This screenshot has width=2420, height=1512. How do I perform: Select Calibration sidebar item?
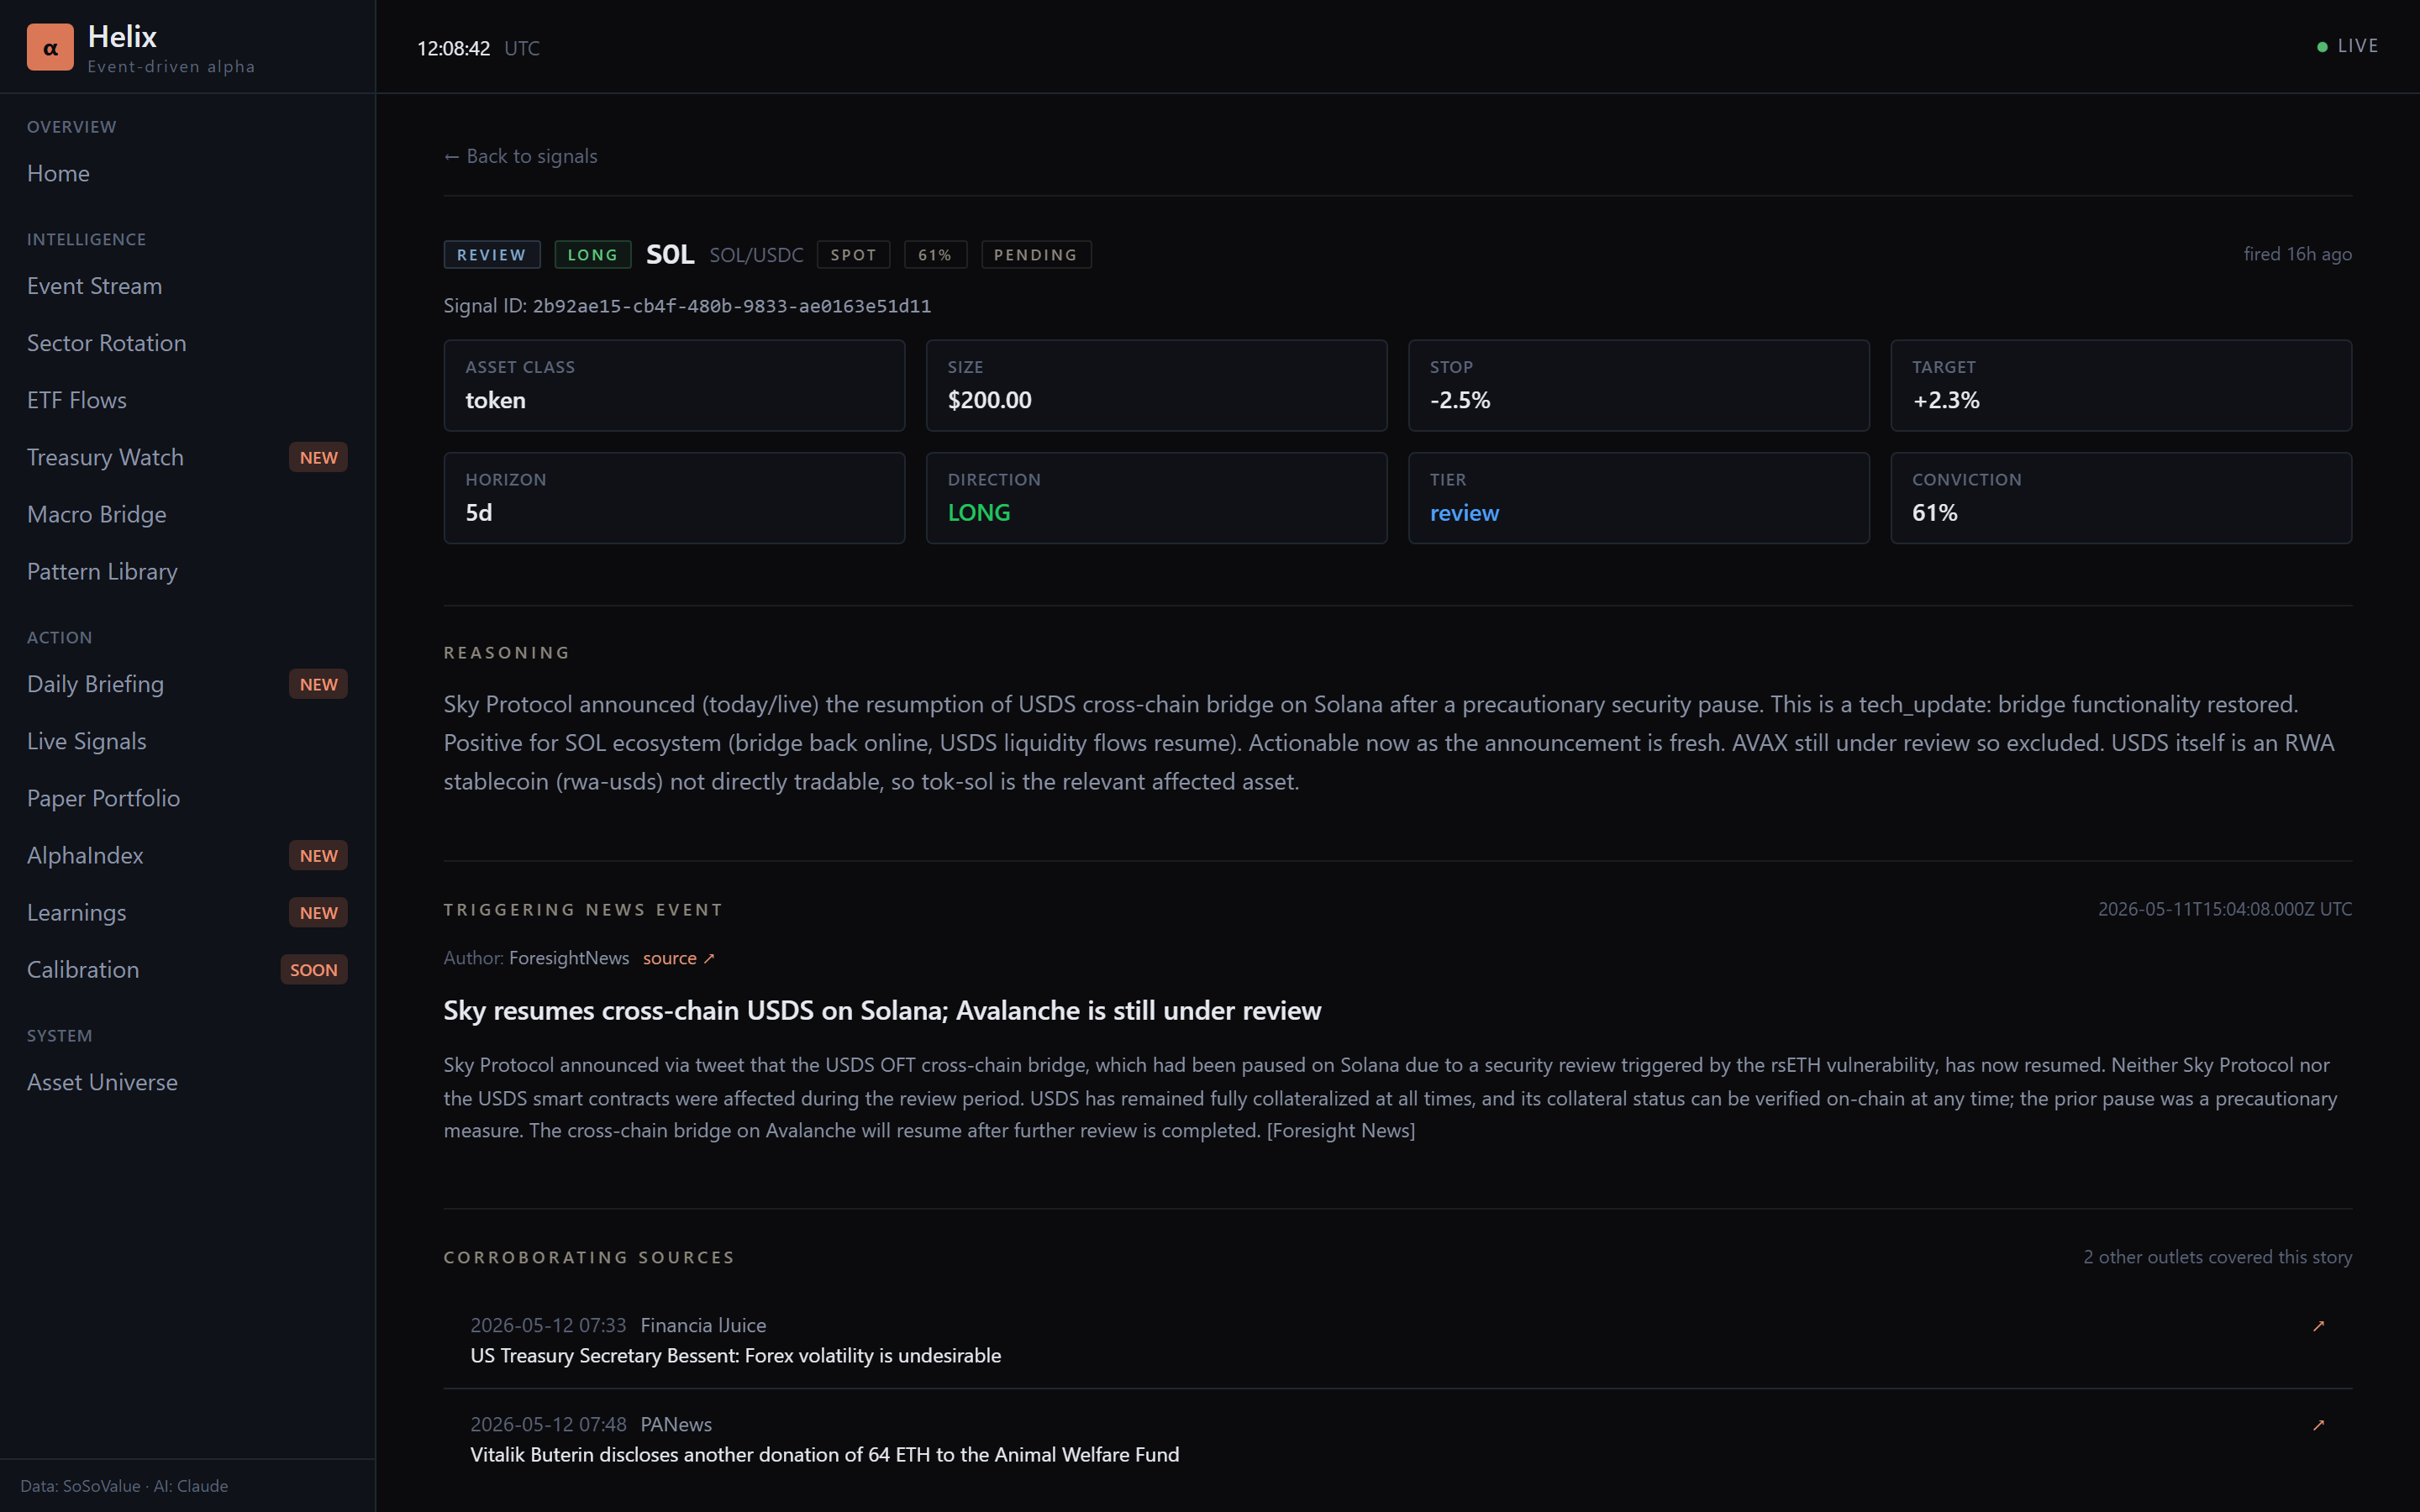[x=83, y=969]
